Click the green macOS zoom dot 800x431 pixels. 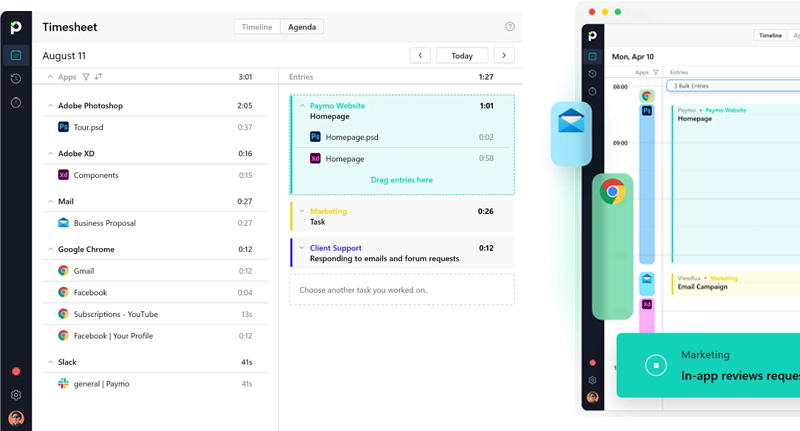618,12
